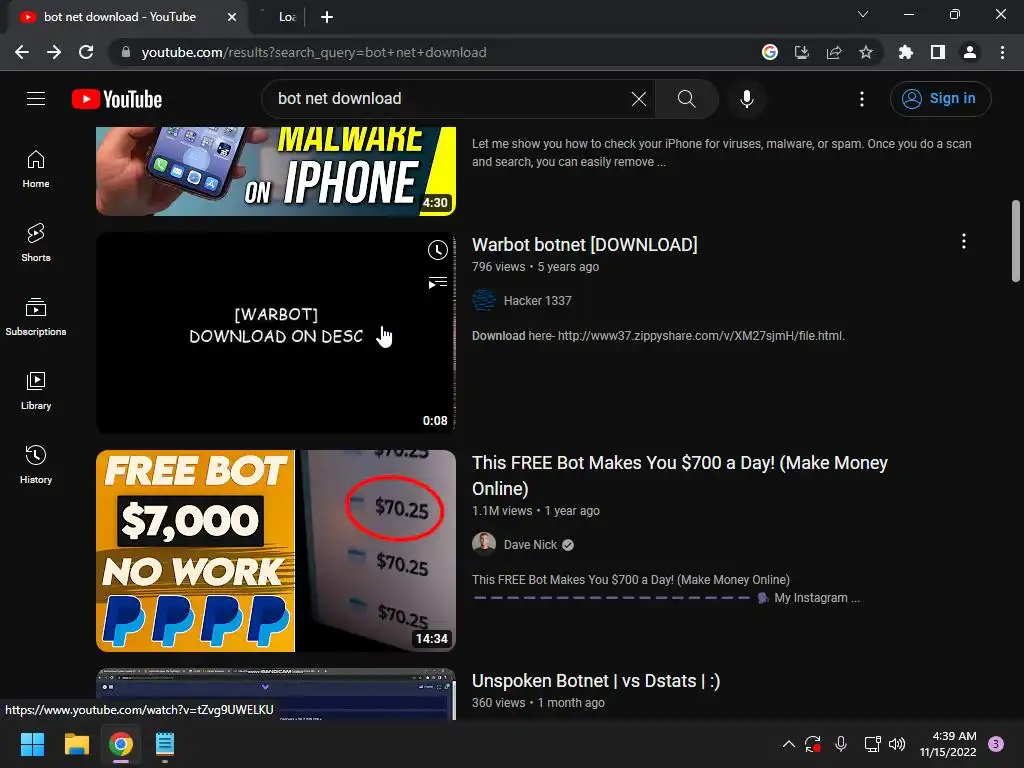
Task: Show hidden tray icons
Action: coord(789,744)
